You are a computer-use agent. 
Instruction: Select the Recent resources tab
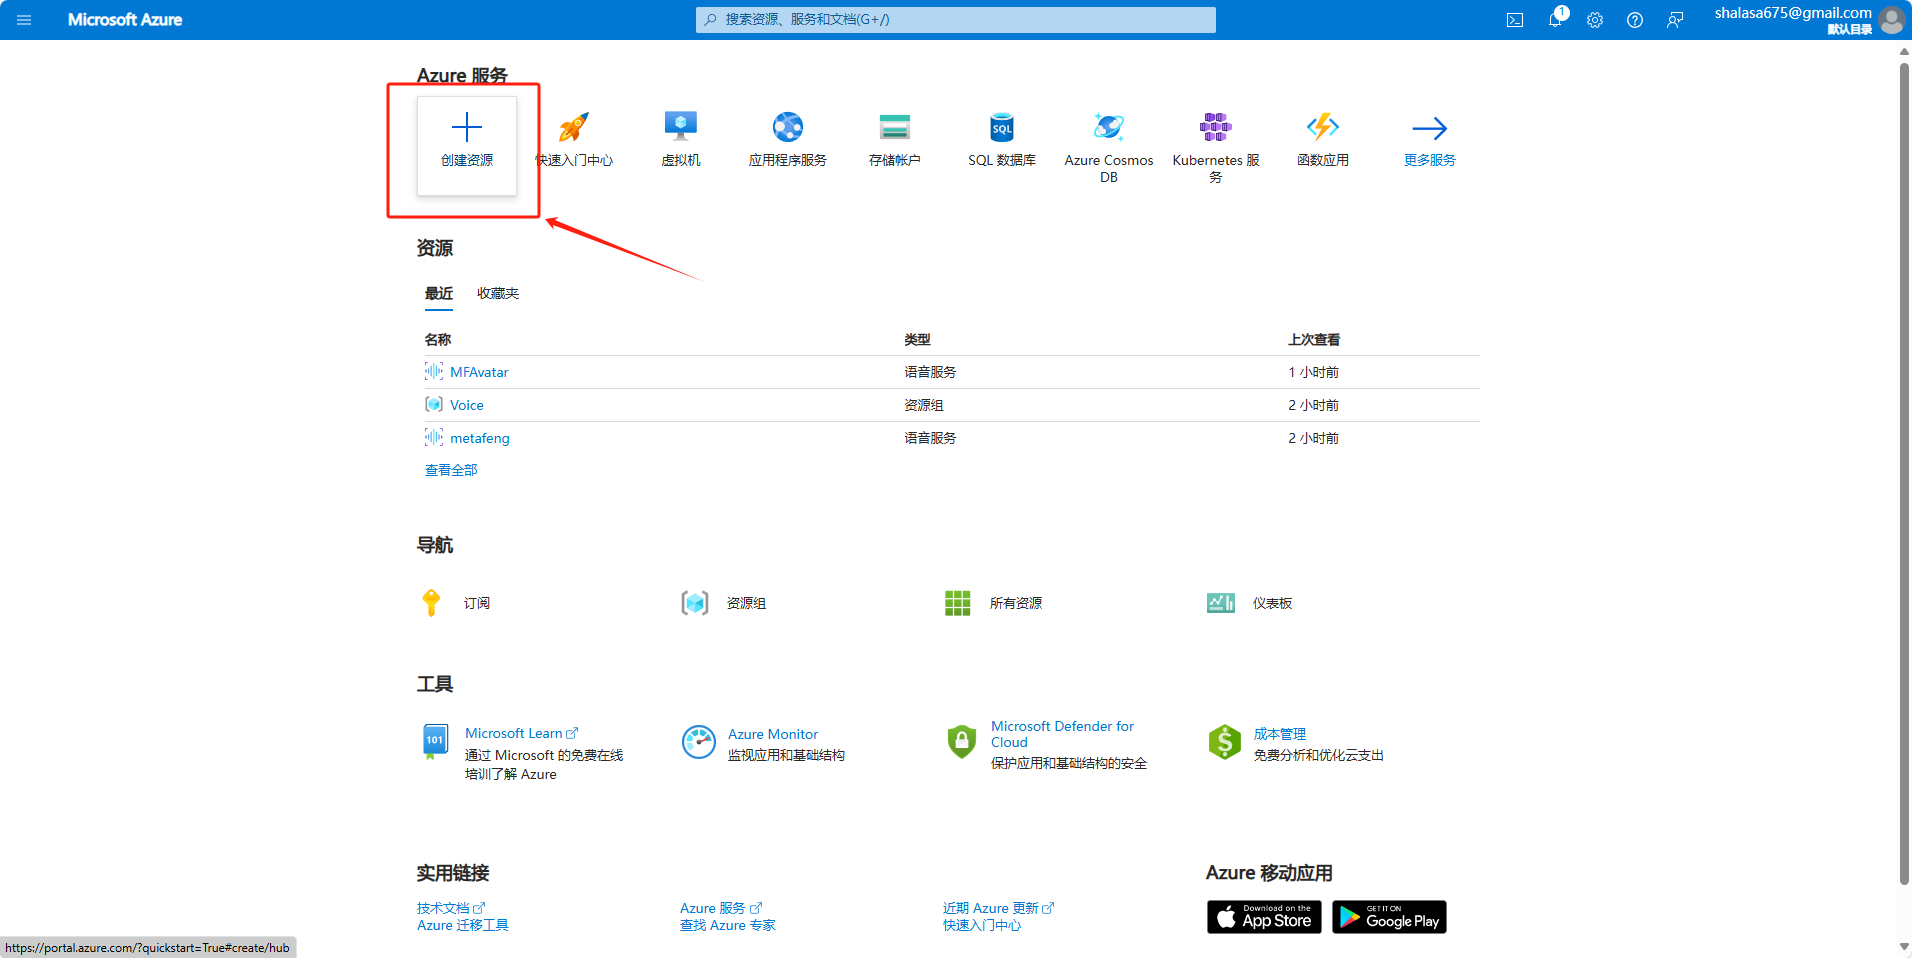click(x=439, y=293)
